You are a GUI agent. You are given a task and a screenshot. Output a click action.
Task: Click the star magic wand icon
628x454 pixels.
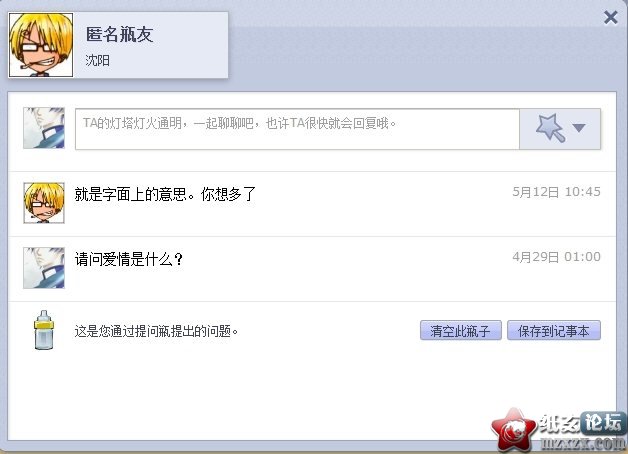551,128
